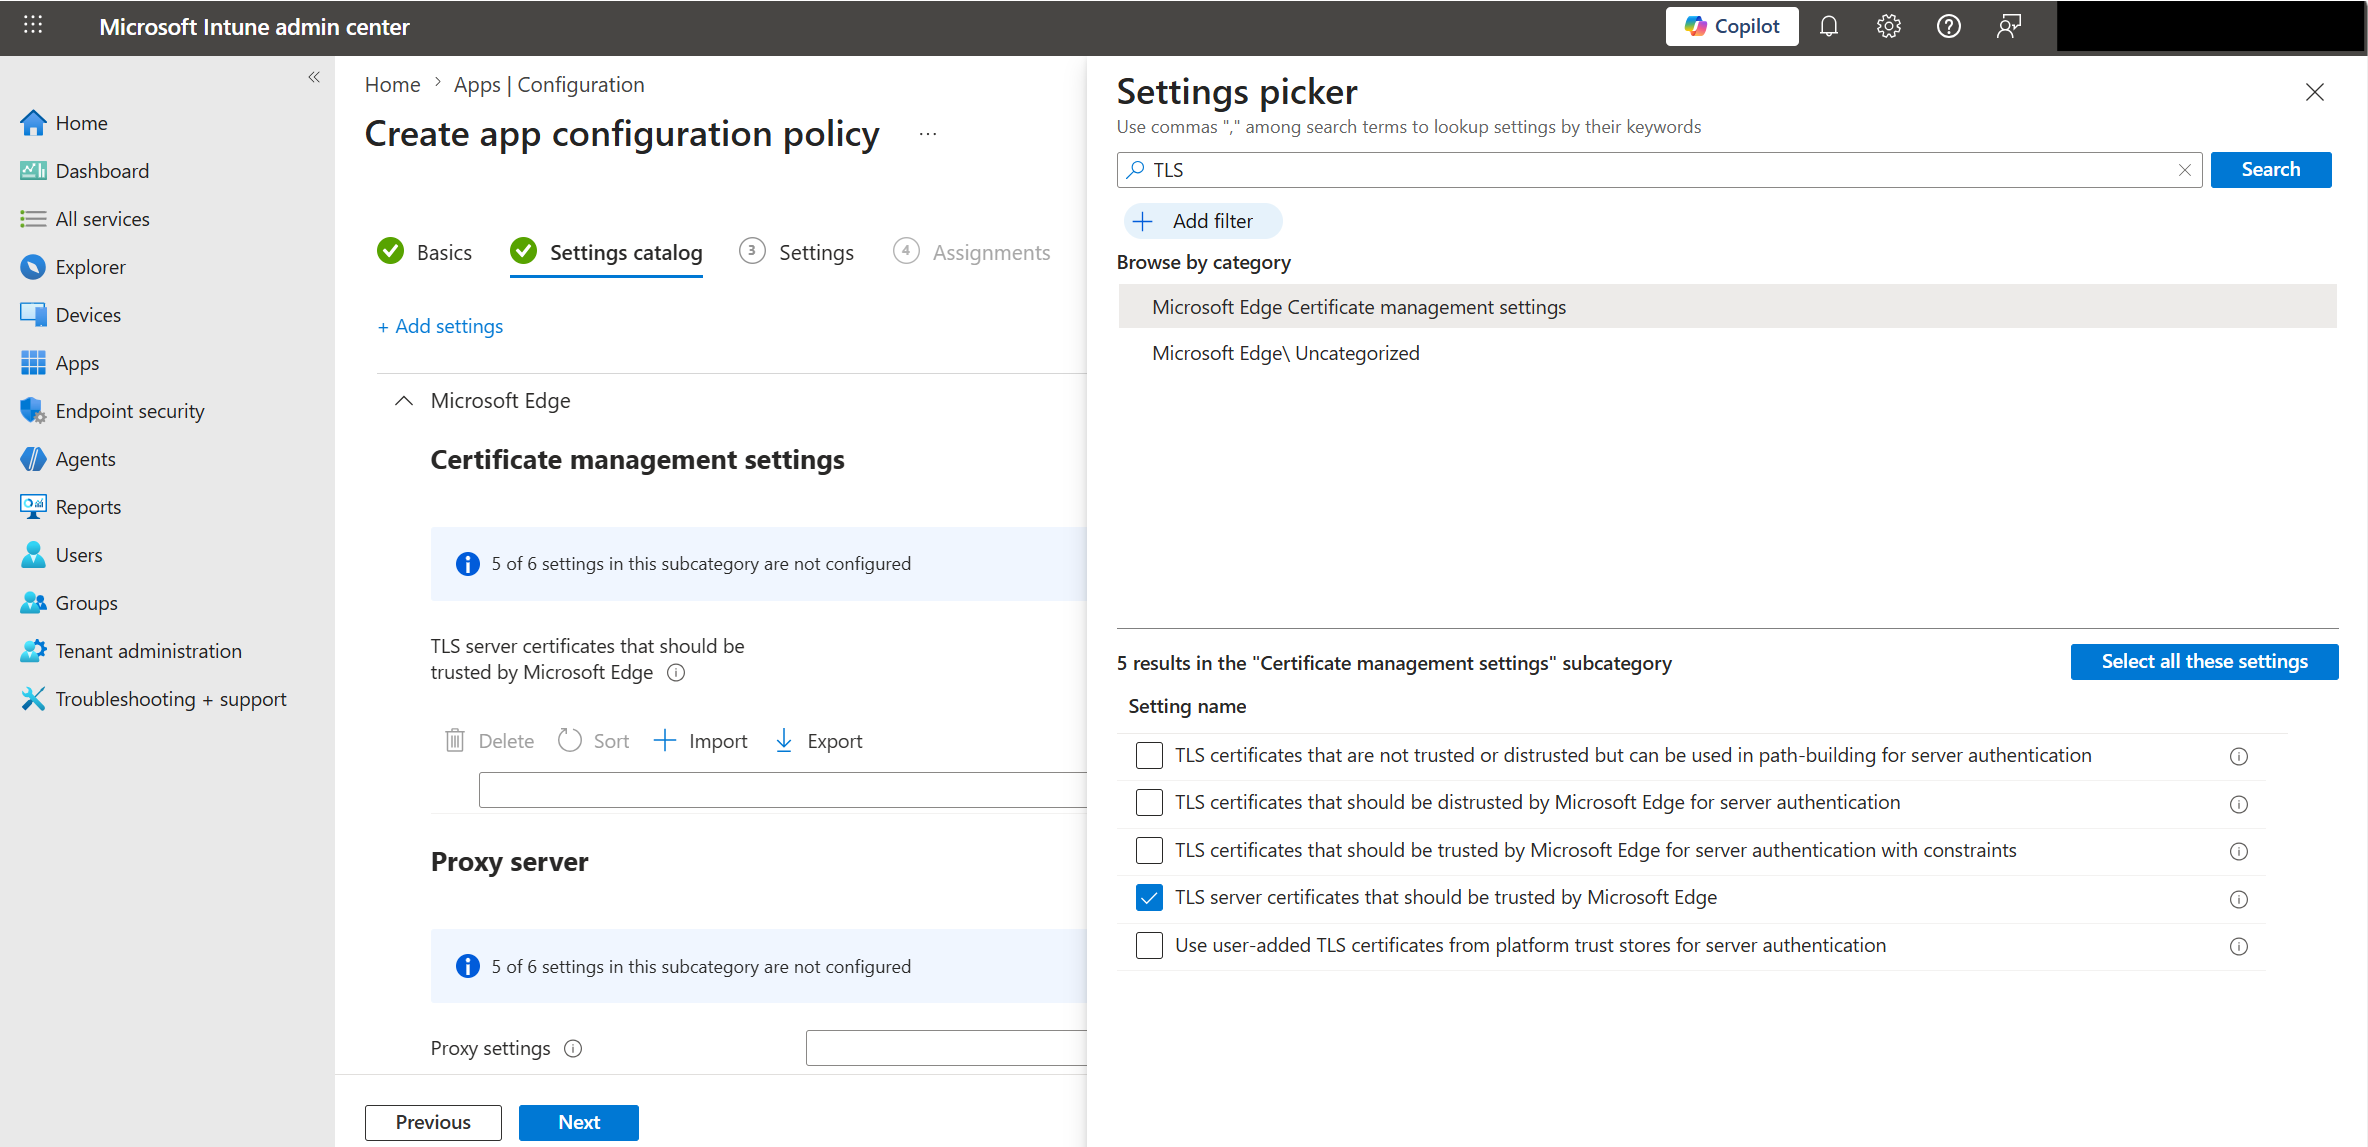Show info for user-added TLS certificates row
This screenshot has width=2368, height=1147.
pos(2239,947)
